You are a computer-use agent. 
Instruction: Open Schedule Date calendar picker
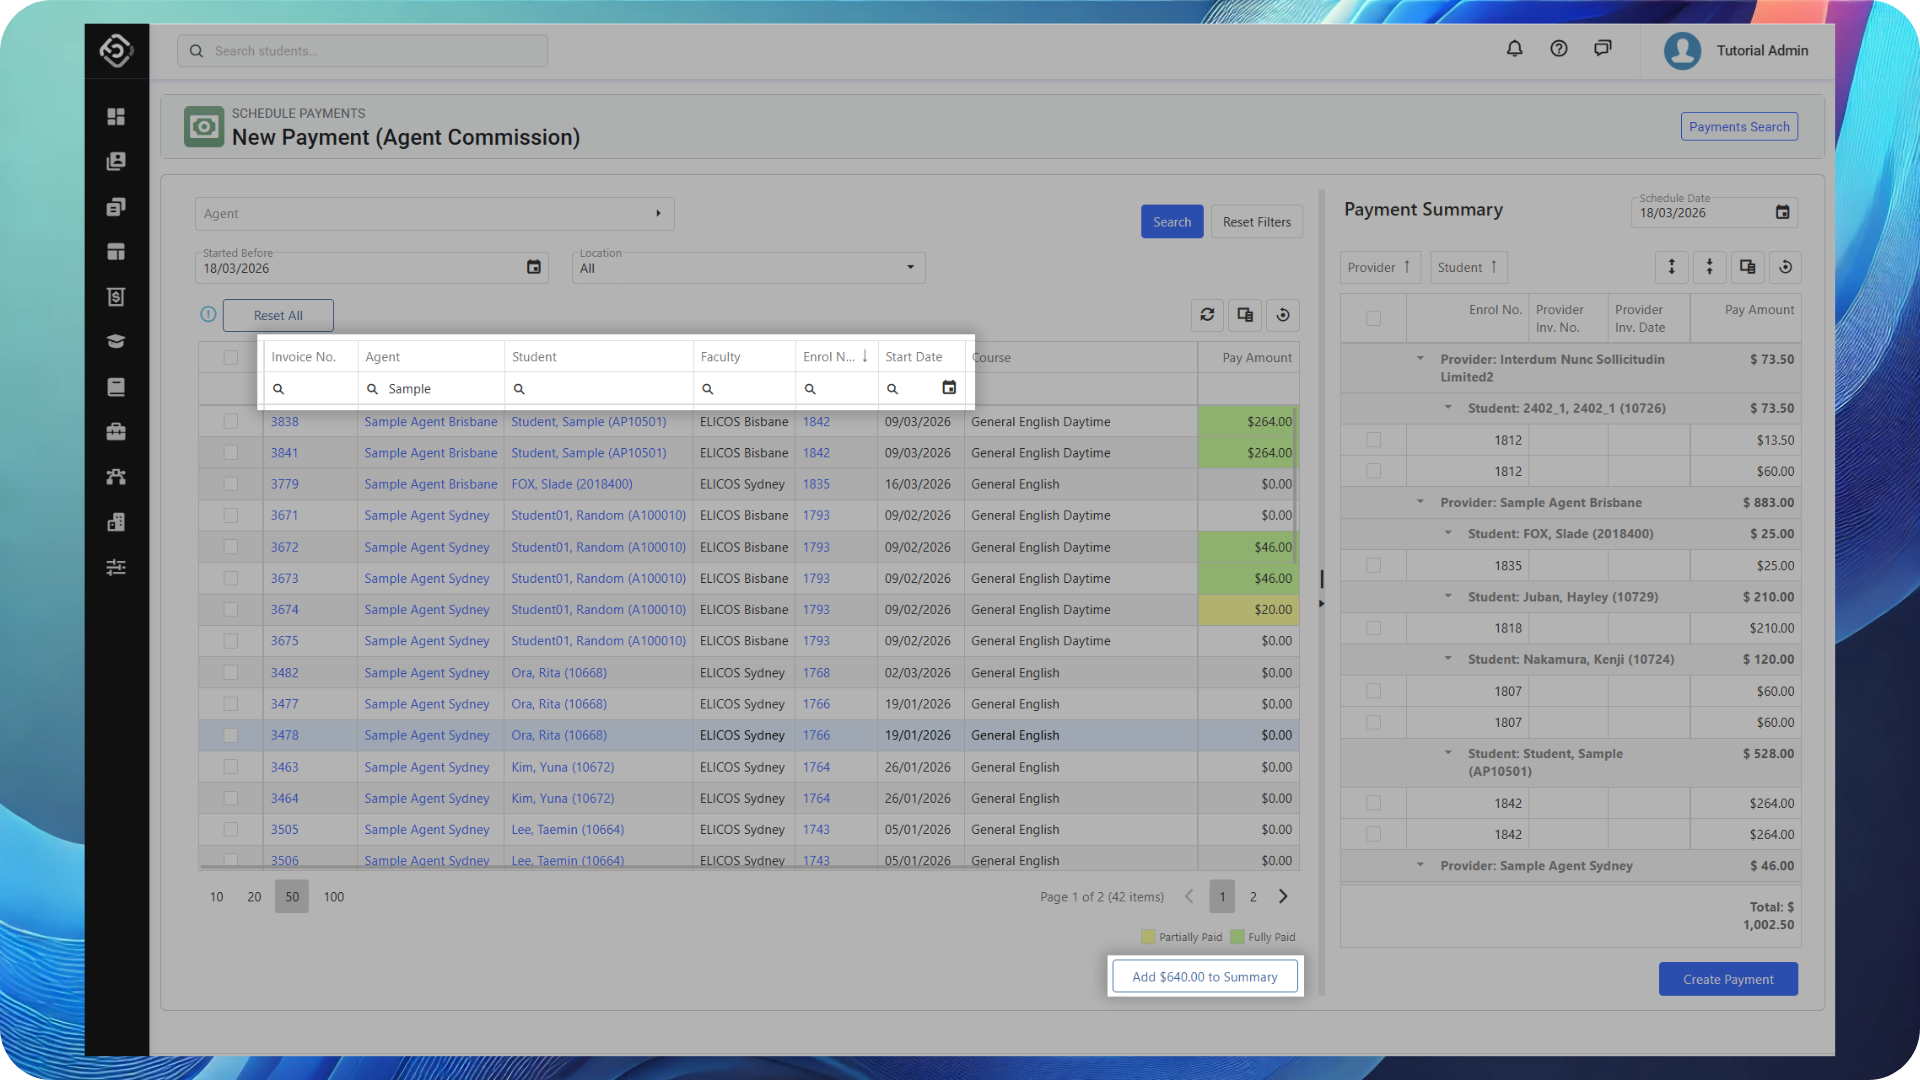pos(1782,212)
